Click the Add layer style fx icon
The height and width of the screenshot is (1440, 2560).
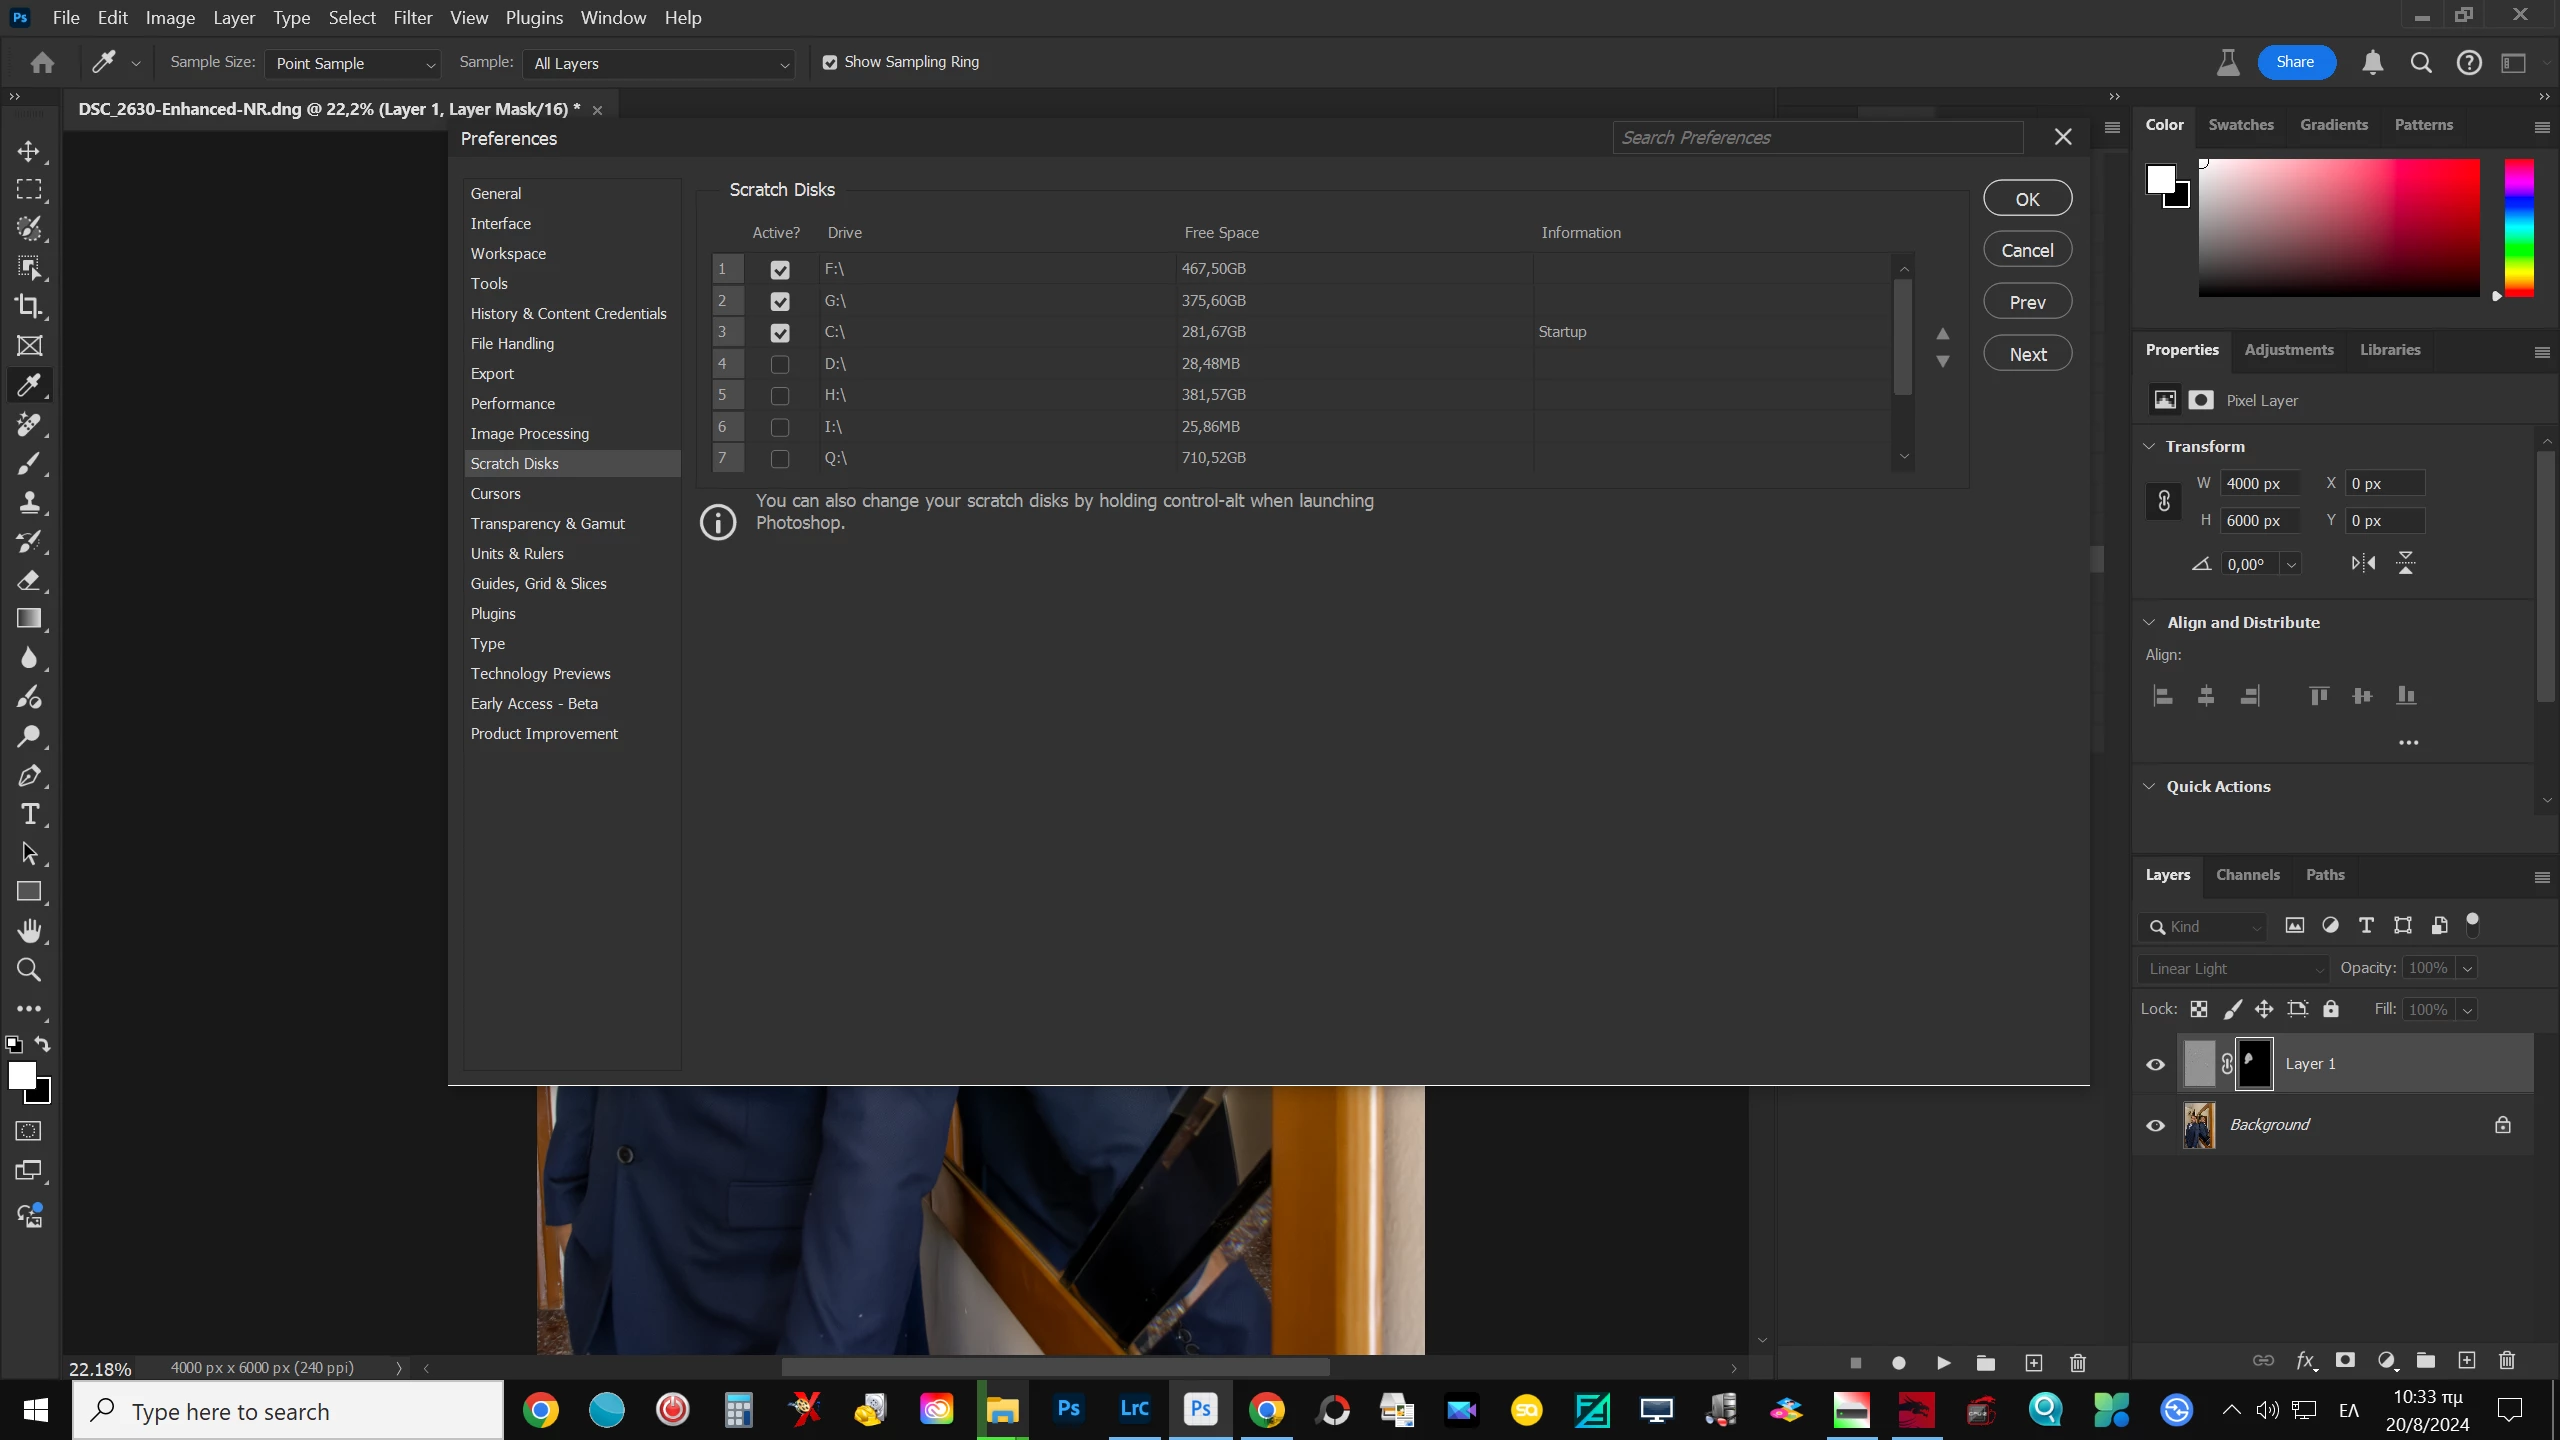tap(2305, 1360)
